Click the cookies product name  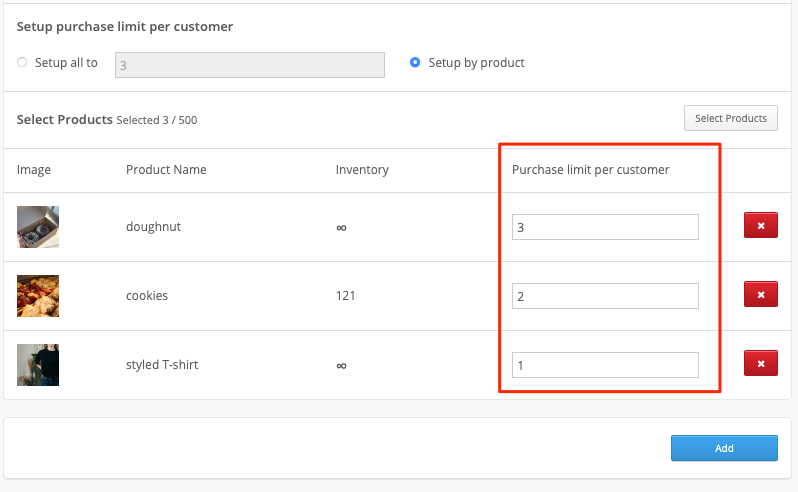point(147,296)
